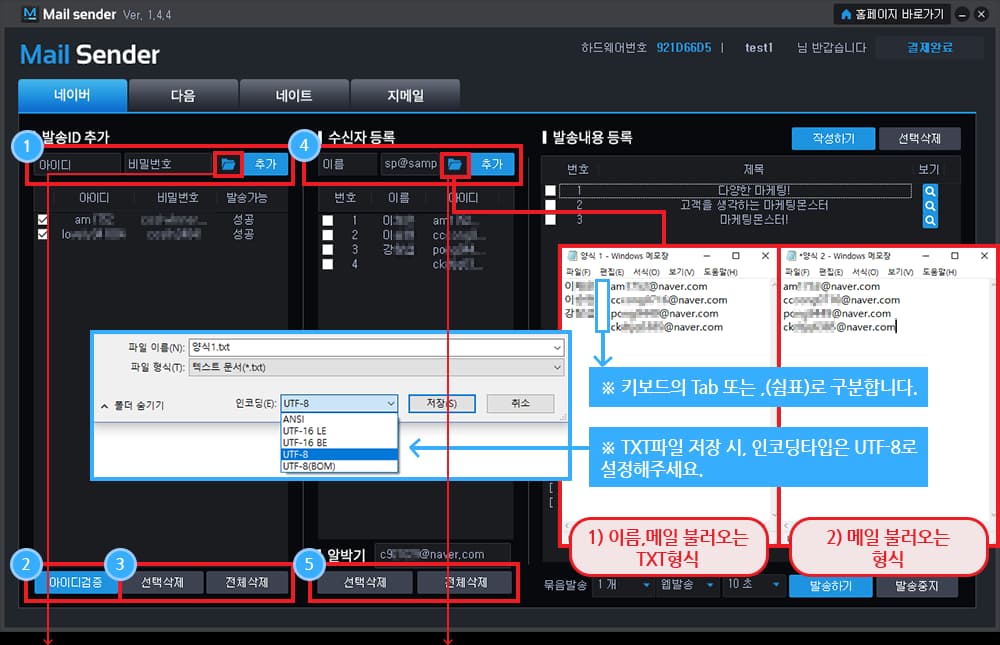
Task: Close the Mail sender window
Action: click(981, 14)
